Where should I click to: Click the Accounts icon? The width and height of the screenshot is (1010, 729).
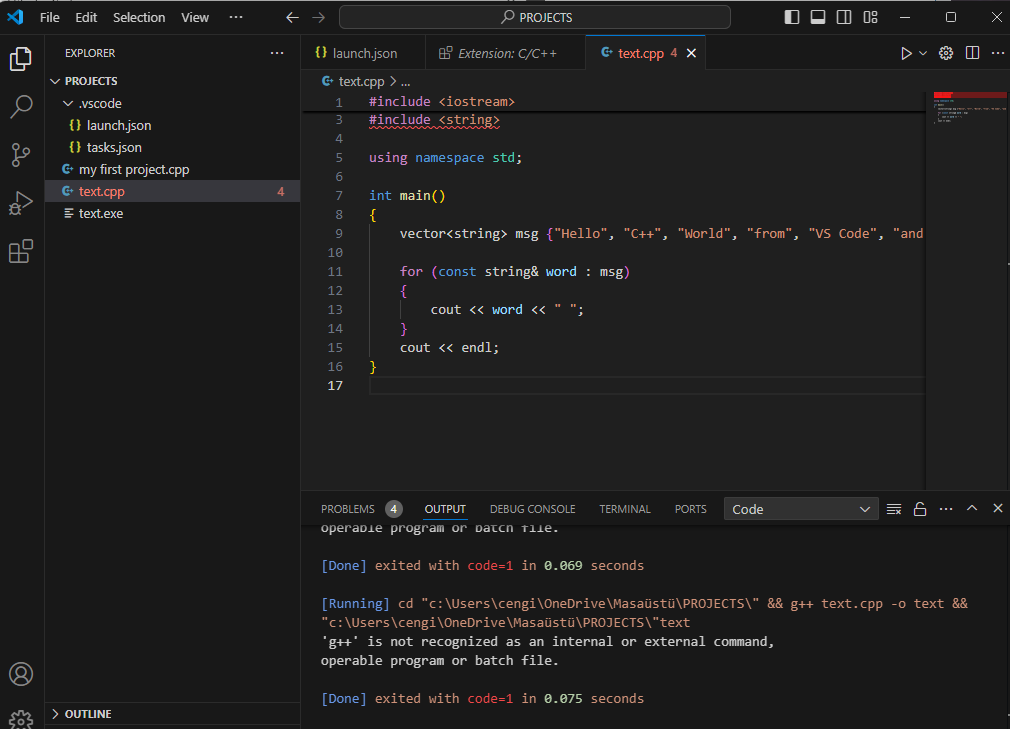click(x=21, y=674)
